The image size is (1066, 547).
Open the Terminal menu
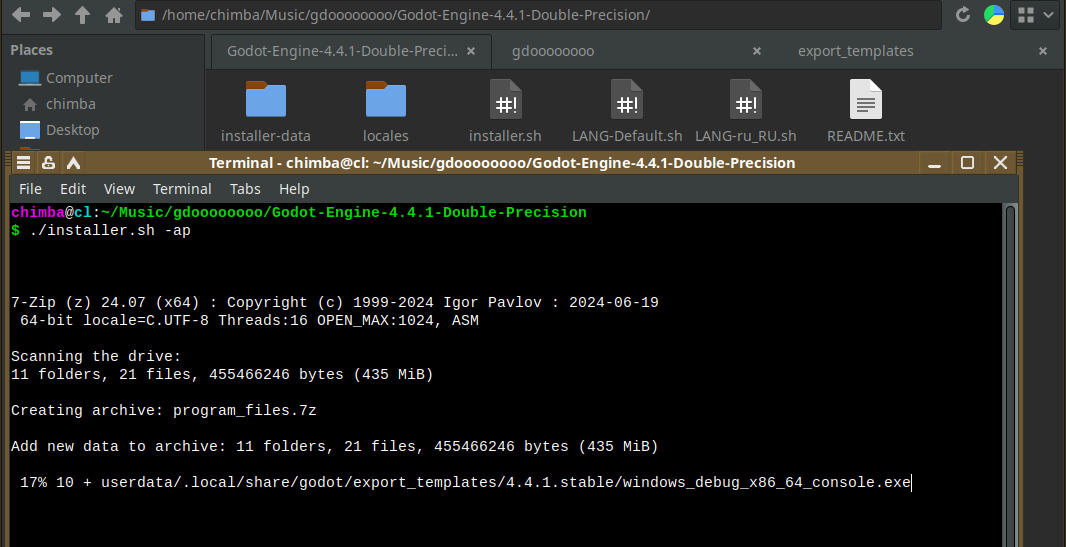pos(182,189)
